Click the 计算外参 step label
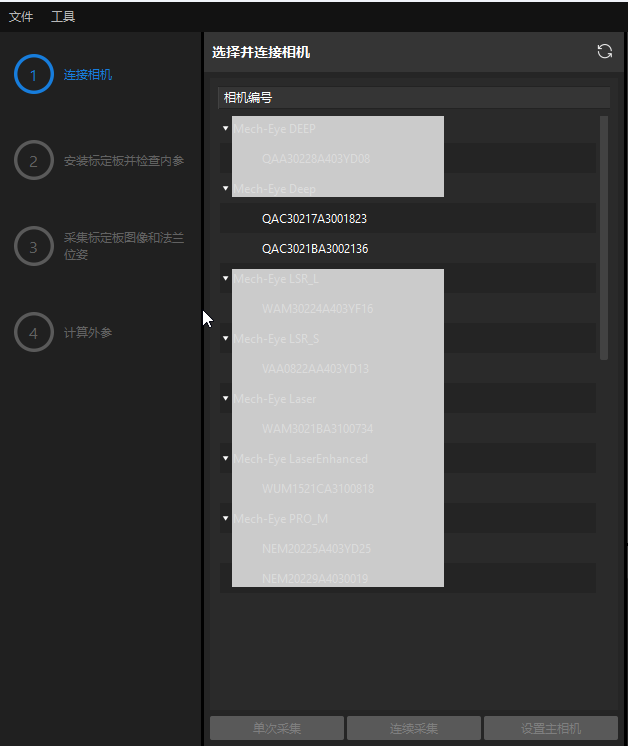This screenshot has width=628, height=746. pos(88,333)
